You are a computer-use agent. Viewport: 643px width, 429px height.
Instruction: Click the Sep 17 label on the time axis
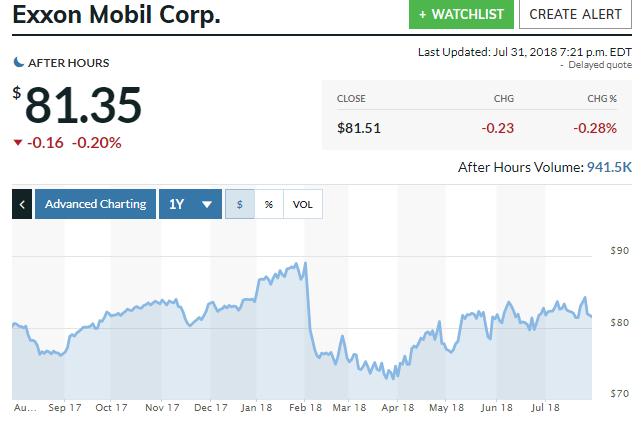(65, 407)
